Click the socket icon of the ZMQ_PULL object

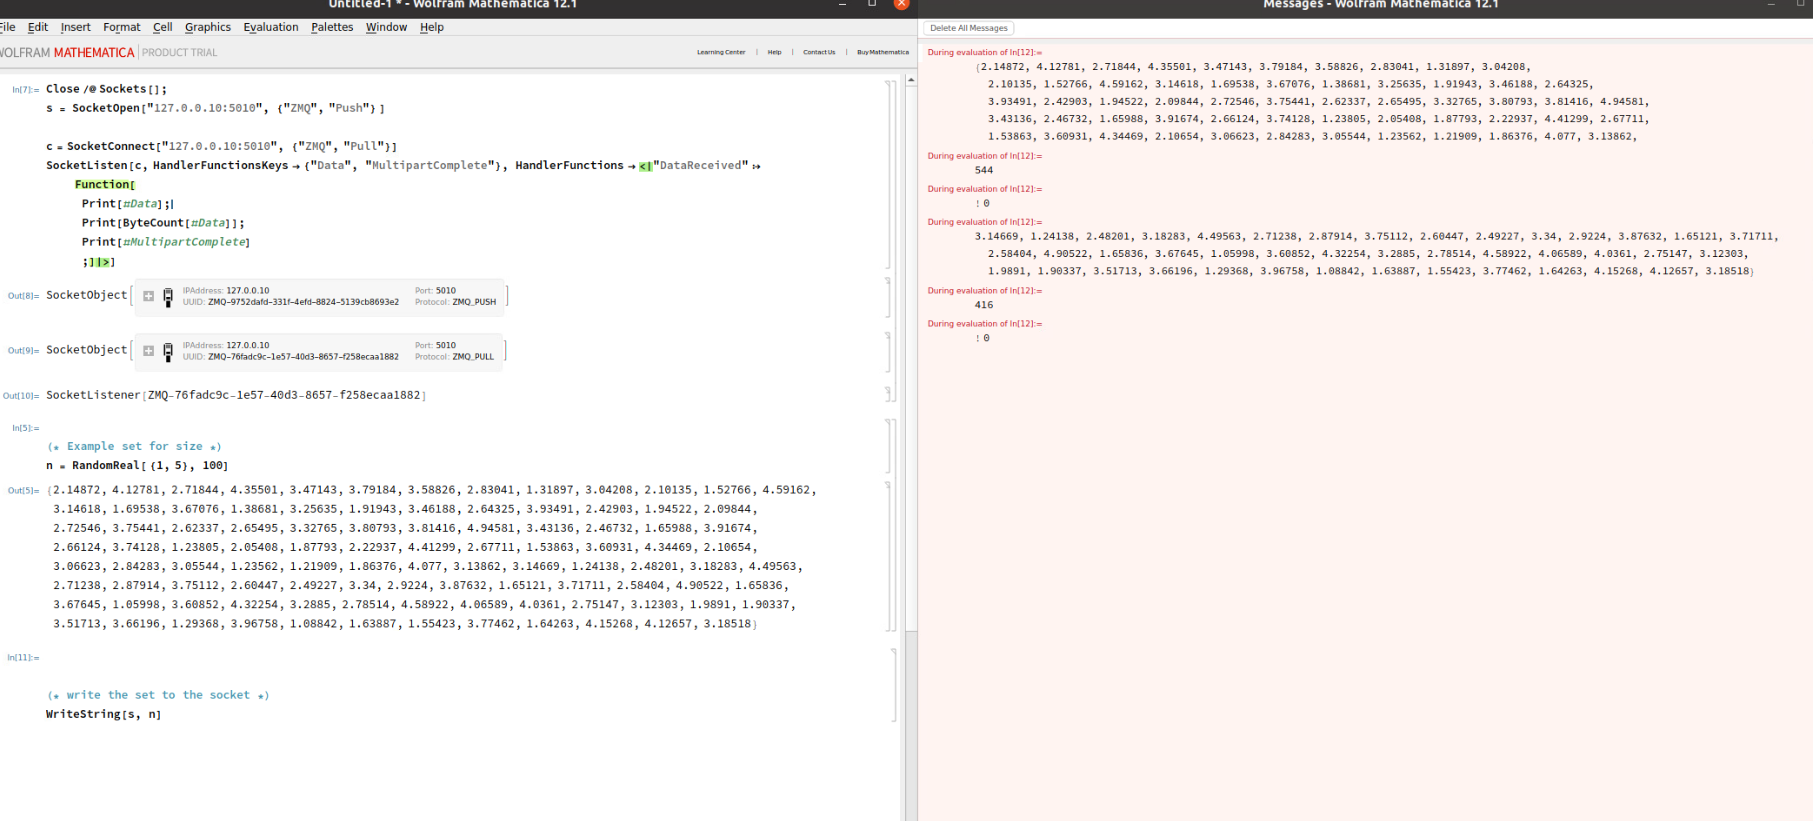[x=168, y=352]
